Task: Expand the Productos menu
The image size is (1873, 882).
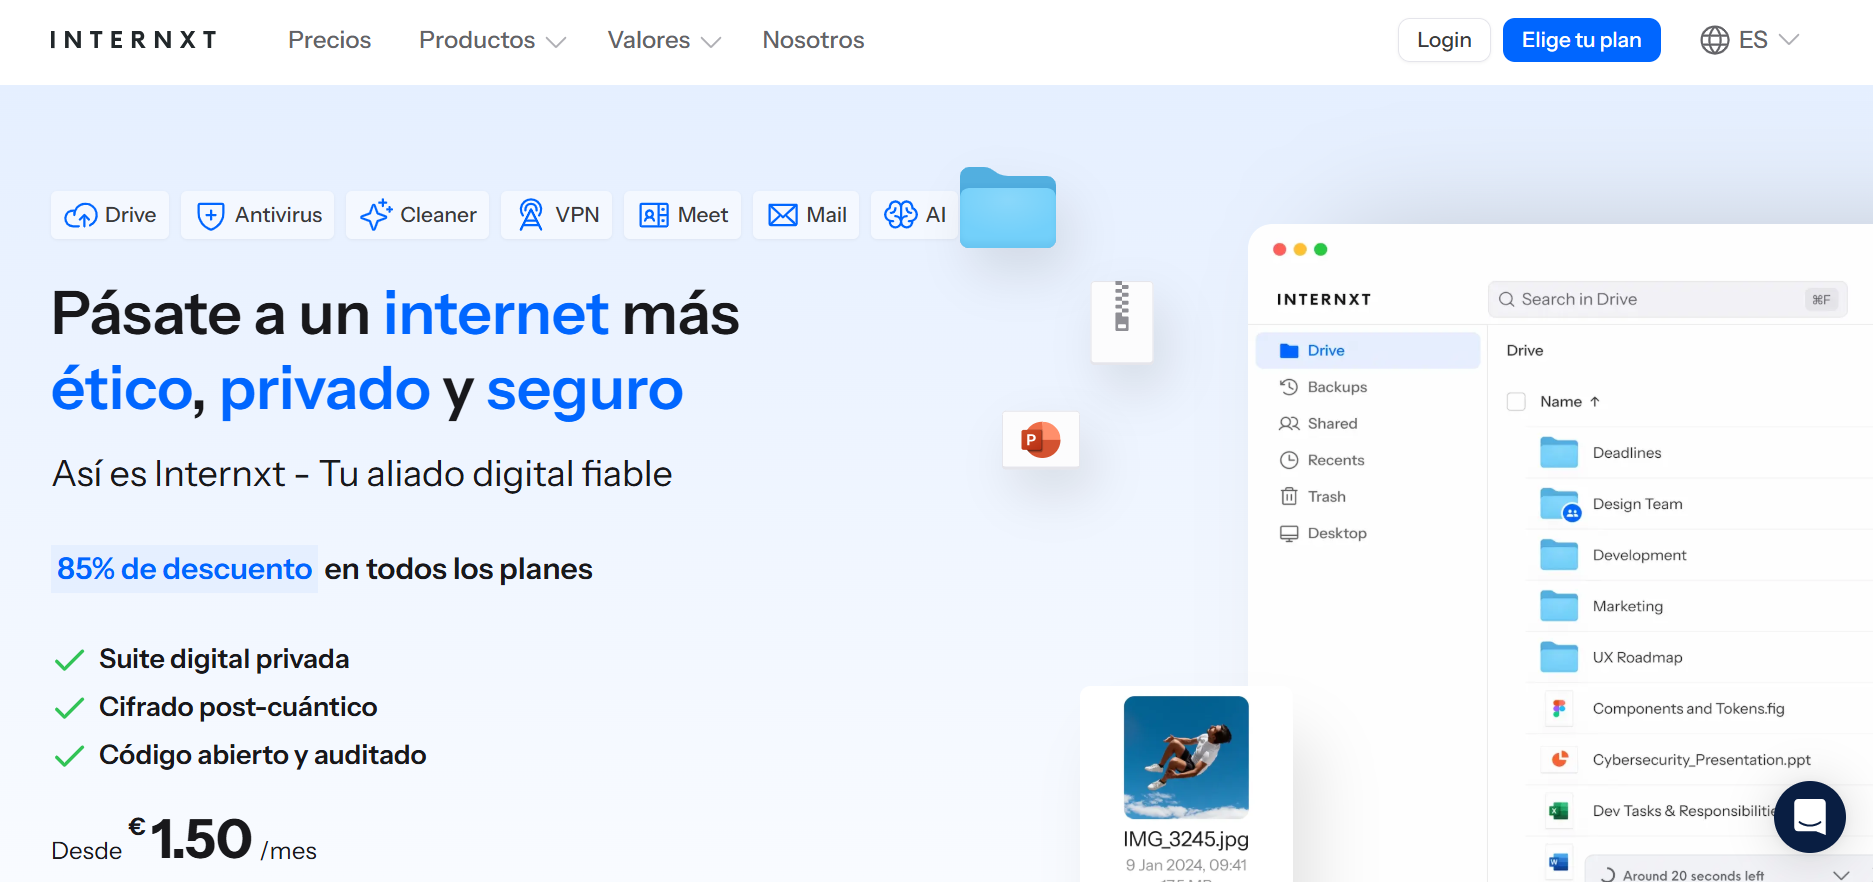Action: click(x=492, y=40)
